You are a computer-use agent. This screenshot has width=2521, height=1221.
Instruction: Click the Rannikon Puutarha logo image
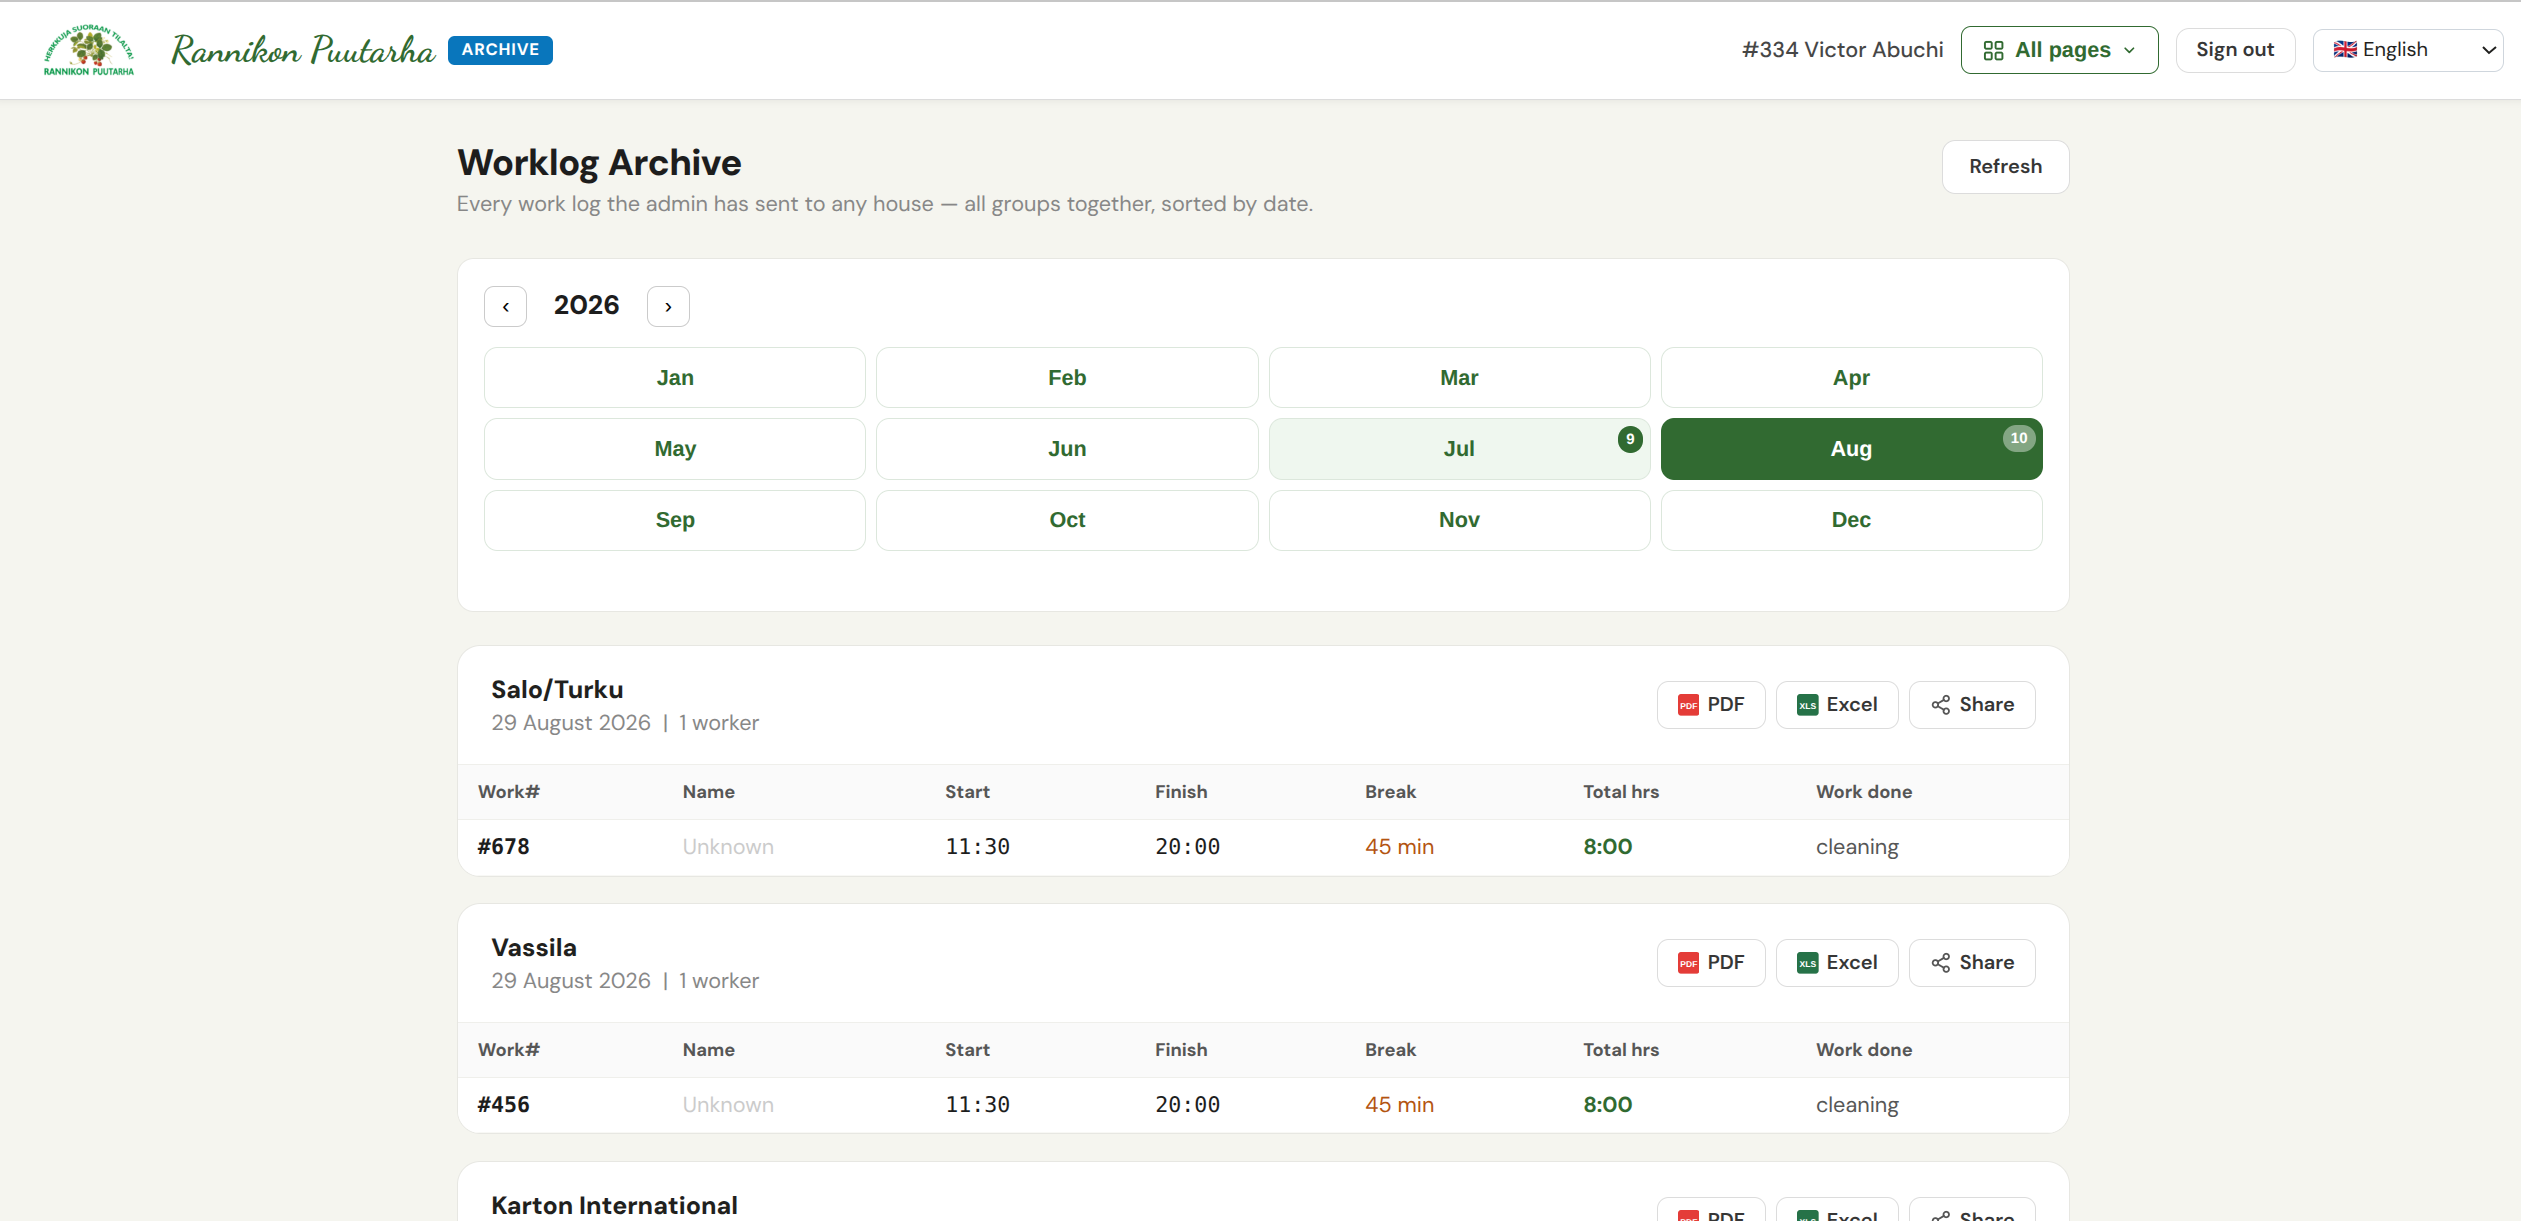89,50
